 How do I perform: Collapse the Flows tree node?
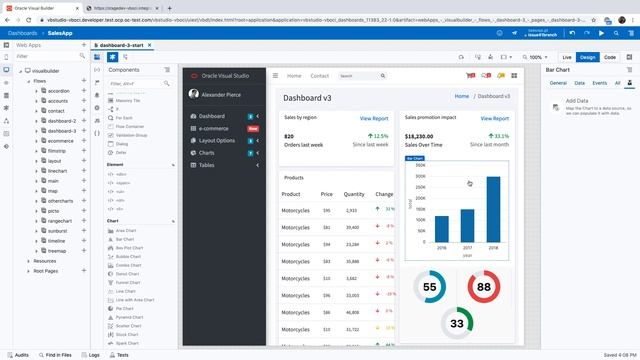[x=28, y=81]
